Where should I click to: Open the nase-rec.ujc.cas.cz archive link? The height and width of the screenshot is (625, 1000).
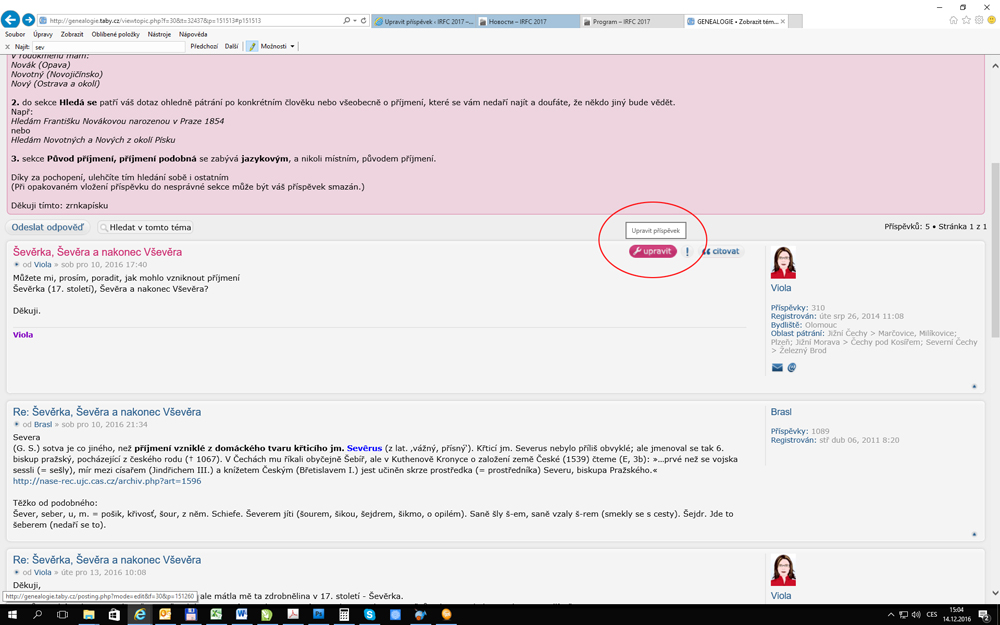coord(107,481)
